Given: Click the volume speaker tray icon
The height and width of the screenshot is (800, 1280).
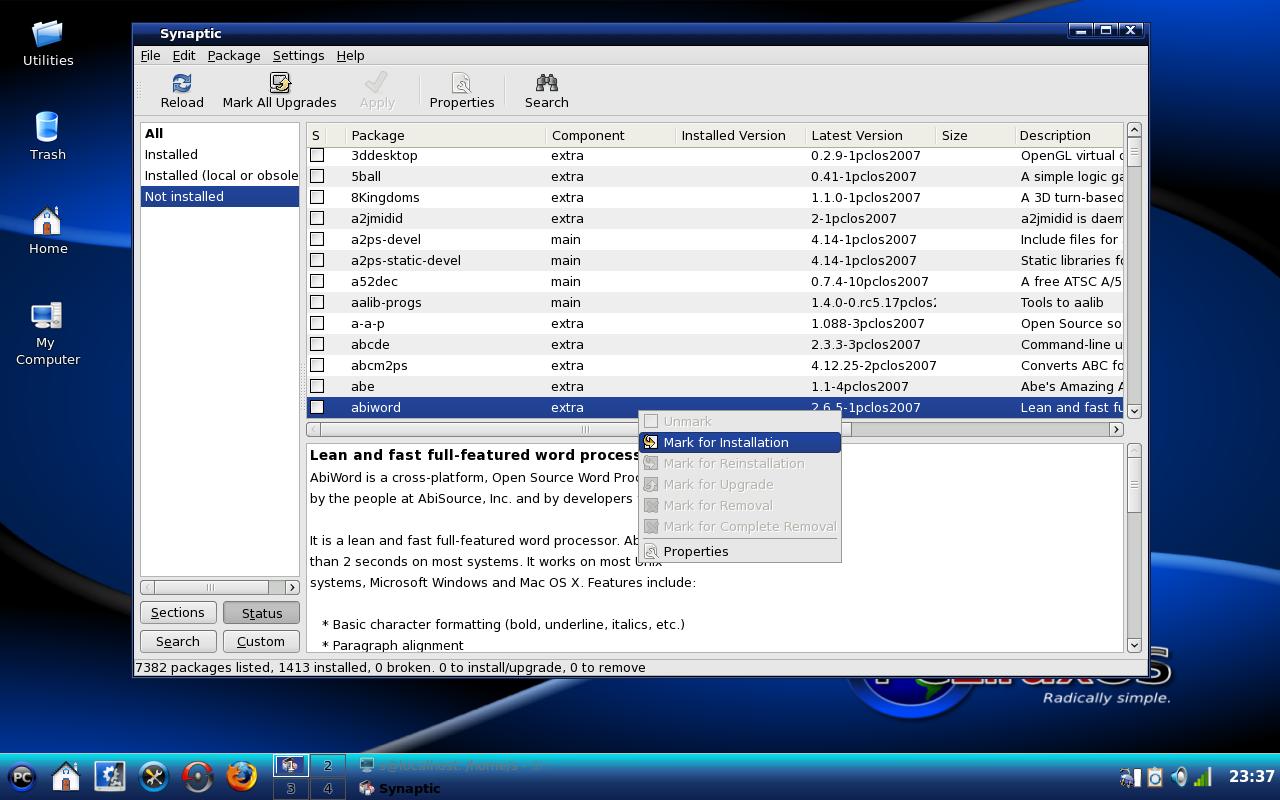Looking at the screenshot, I should [1179, 777].
